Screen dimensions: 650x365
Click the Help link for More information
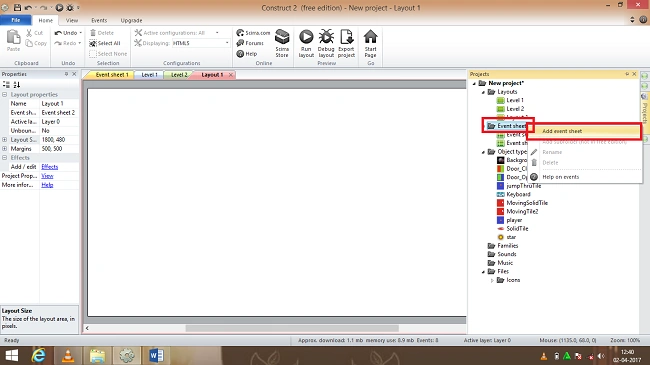(x=47, y=185)
